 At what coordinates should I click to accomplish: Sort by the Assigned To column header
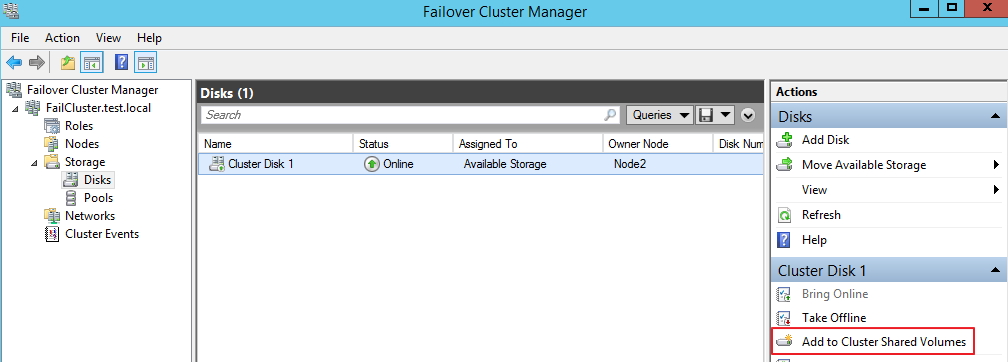pos(528,144)
